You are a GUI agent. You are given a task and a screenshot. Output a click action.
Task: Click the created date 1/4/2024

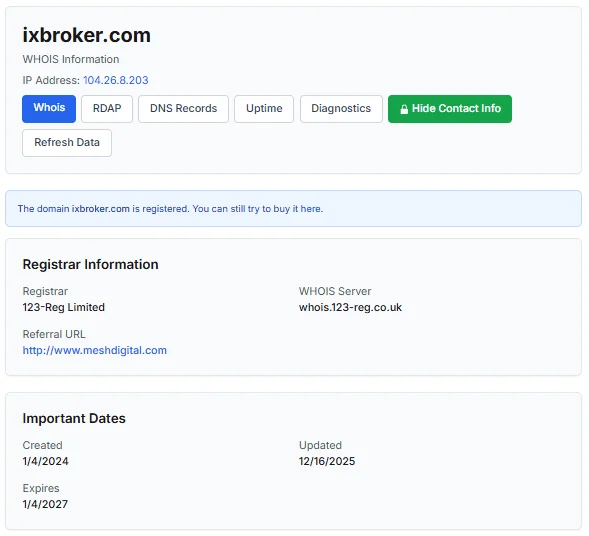point(45,461)
